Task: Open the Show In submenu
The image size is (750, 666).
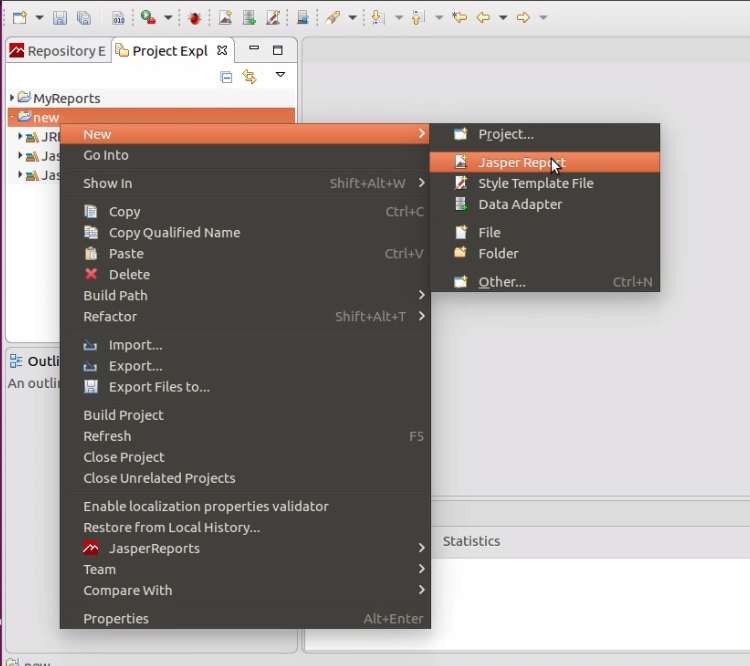Action: (245, 183)
